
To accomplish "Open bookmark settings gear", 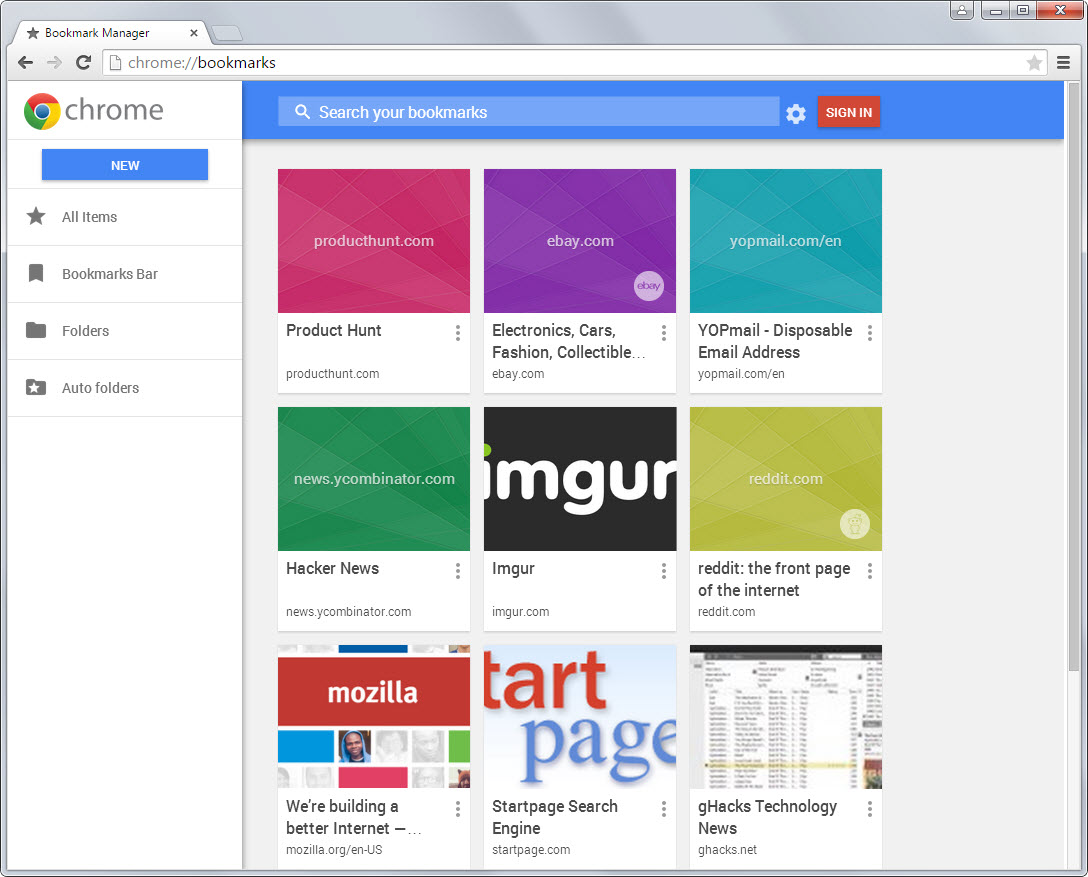I will pyautogui.click(x=796, y=114).
